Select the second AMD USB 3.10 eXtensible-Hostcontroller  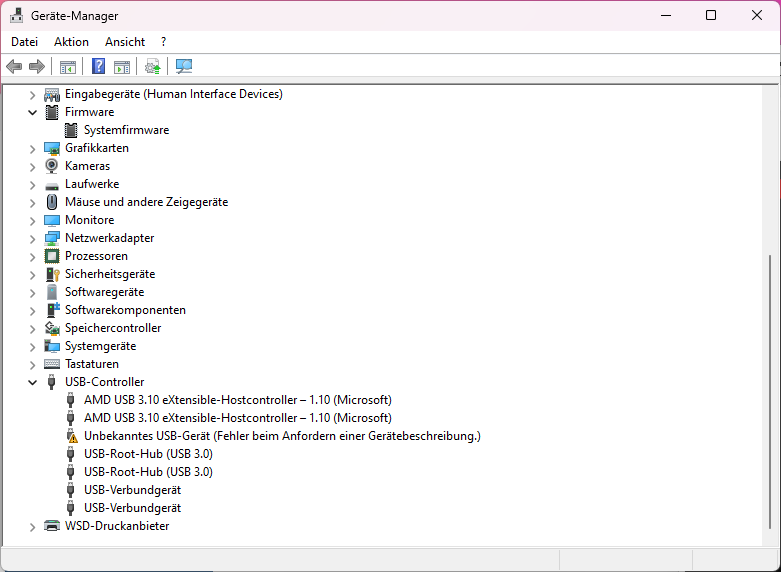click(238, 418)
